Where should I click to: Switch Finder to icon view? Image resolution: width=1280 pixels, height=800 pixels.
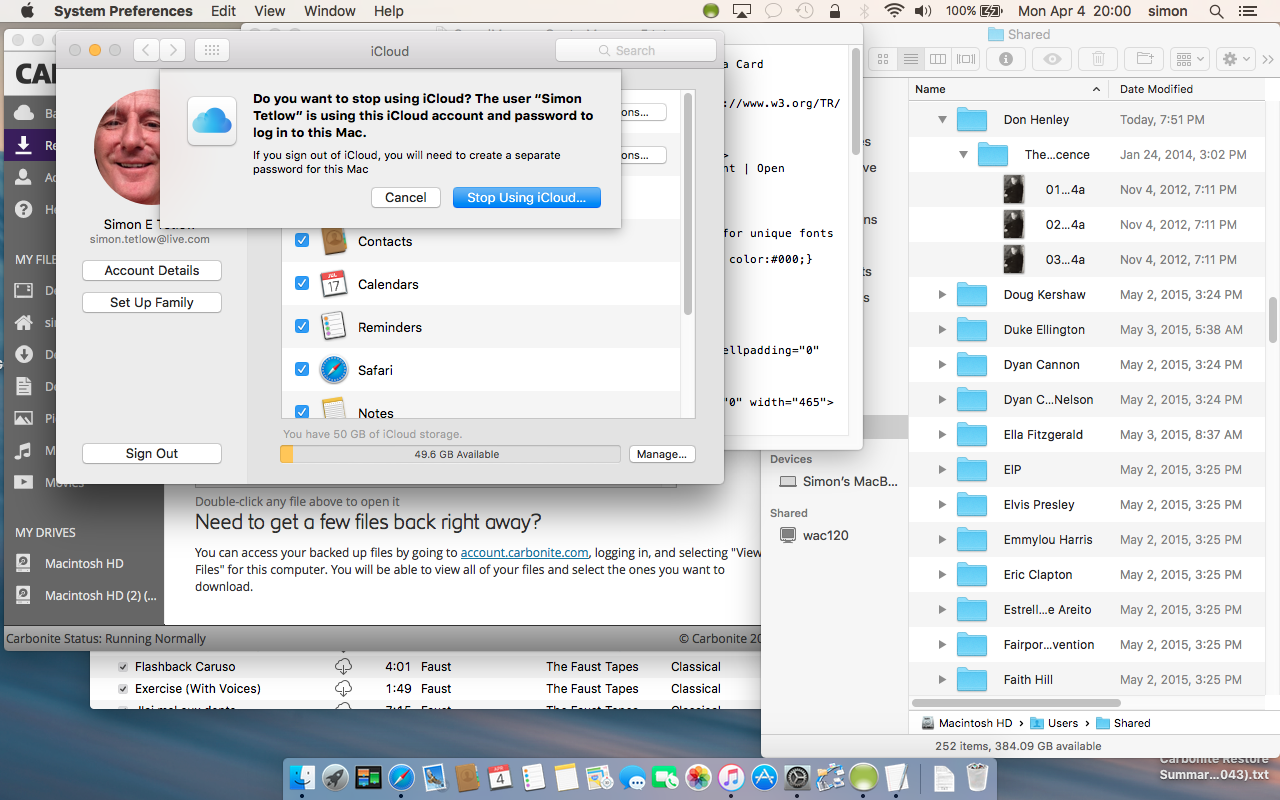pos(883,59)
